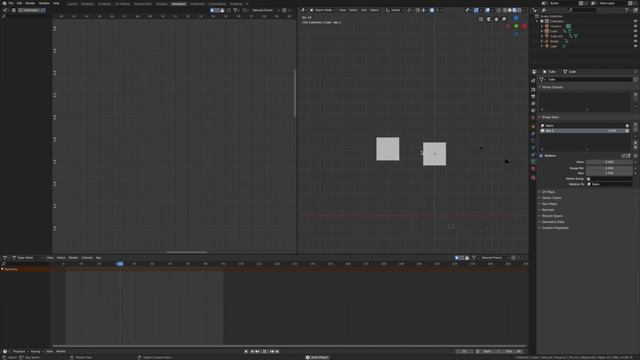This screenshot has width=640, height=360.
Task: Click the Range Min value field
Action: 609,168
